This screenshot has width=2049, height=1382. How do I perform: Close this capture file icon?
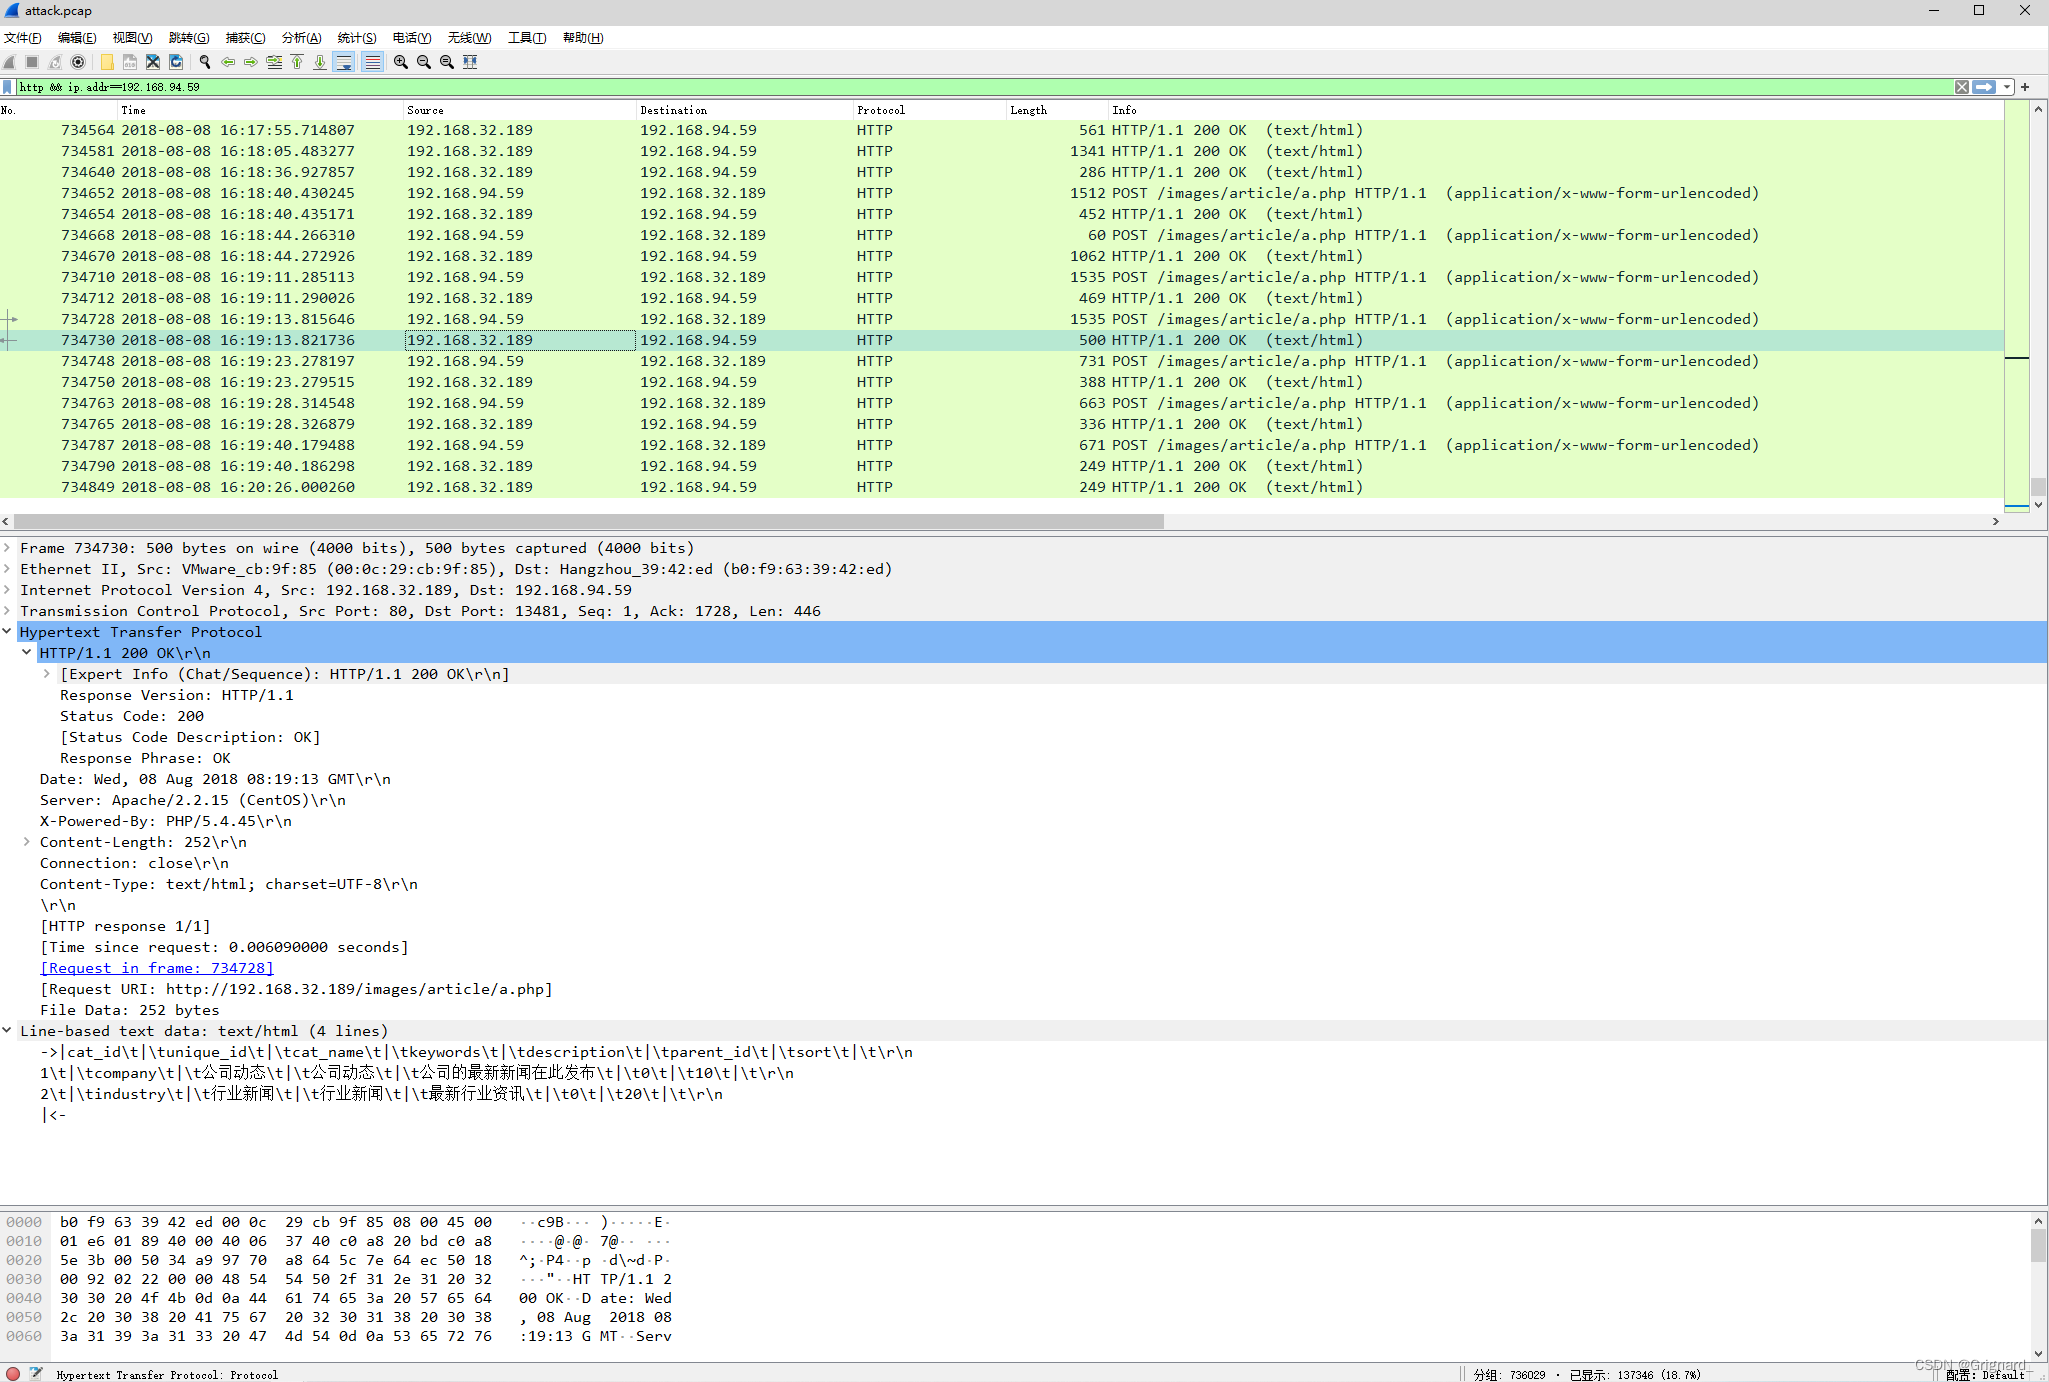153,62
